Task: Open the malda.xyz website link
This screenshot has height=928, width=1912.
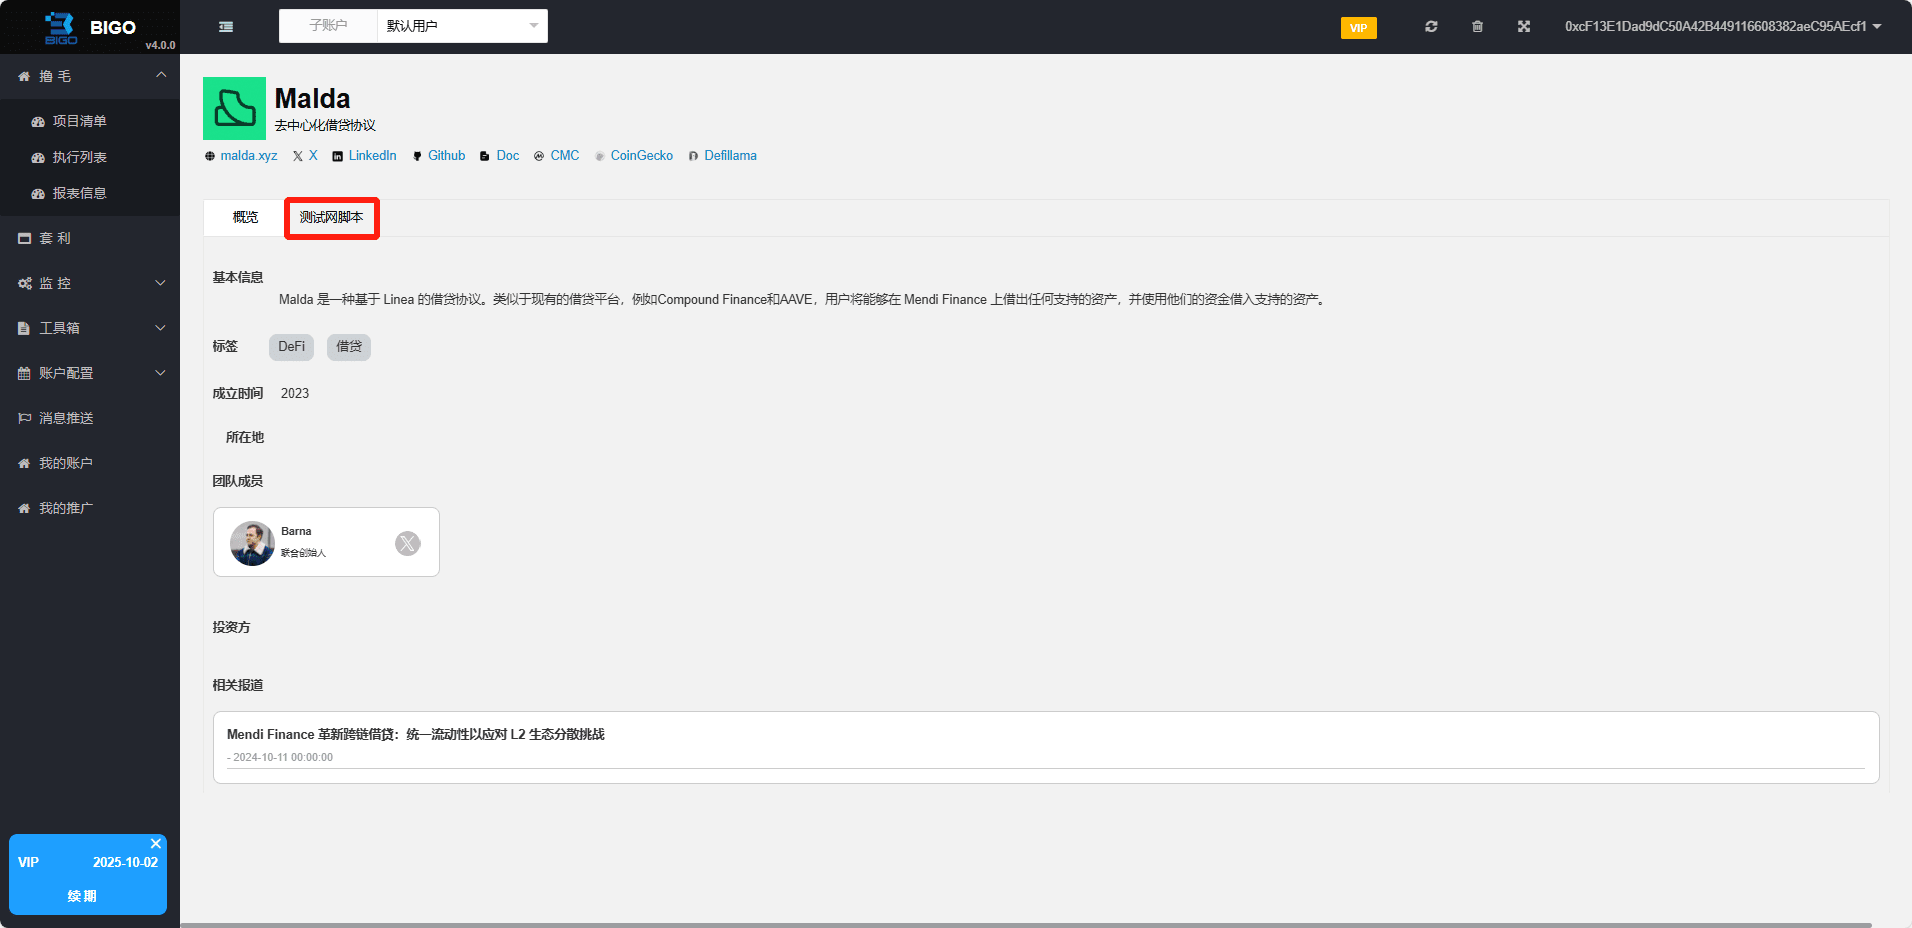Action: [249, 155]
